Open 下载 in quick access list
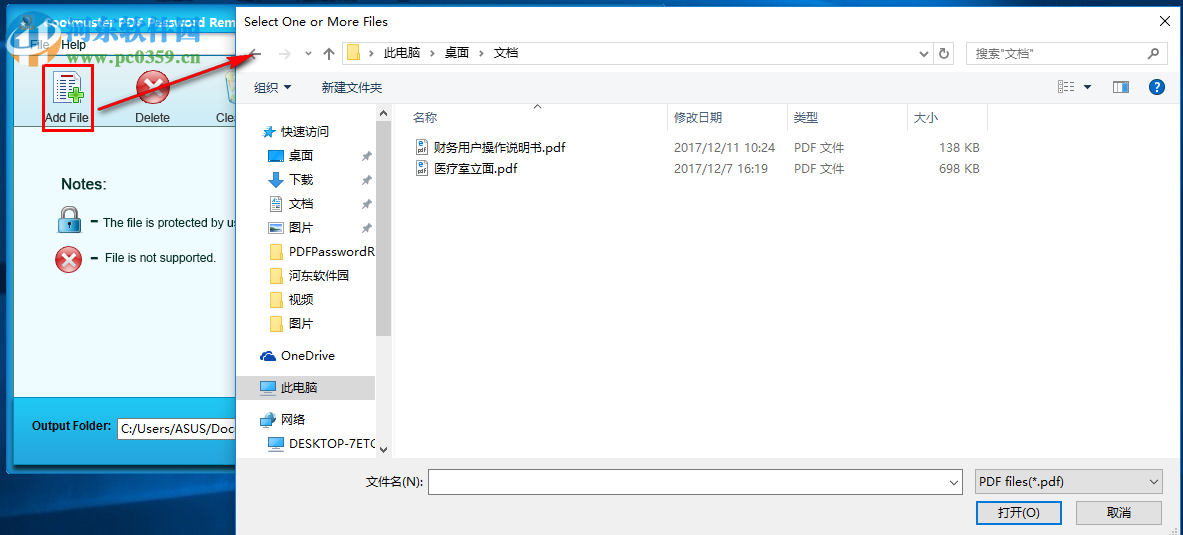Image resolution: width=1183 pixels, height=535 pixels. tap(300, 180)
